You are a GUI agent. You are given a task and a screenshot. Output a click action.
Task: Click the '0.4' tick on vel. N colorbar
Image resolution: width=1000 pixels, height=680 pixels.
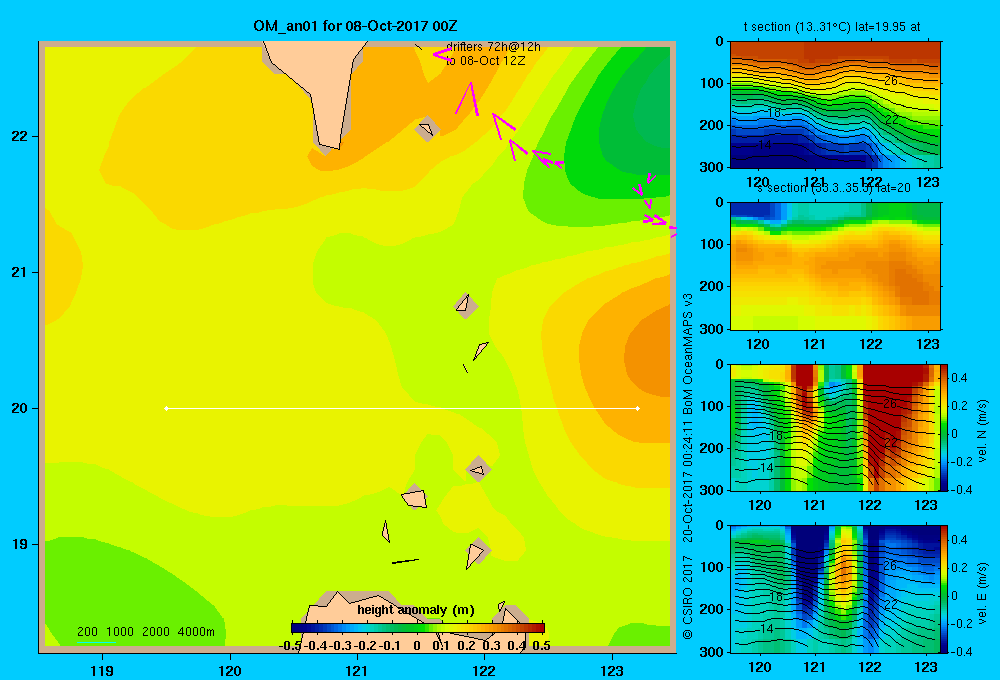click(x=959, y=378)
